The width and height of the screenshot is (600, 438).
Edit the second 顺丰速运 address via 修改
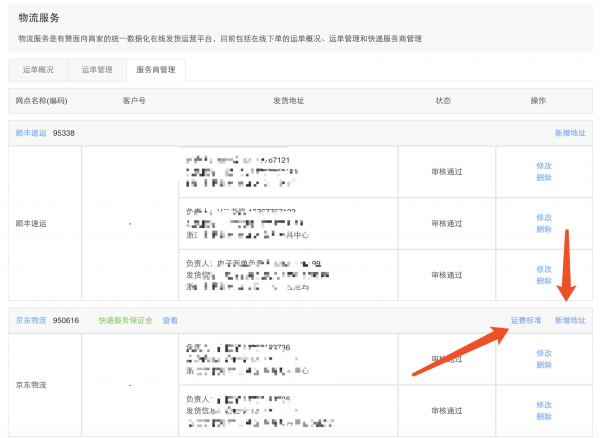[x=544, y=217]
